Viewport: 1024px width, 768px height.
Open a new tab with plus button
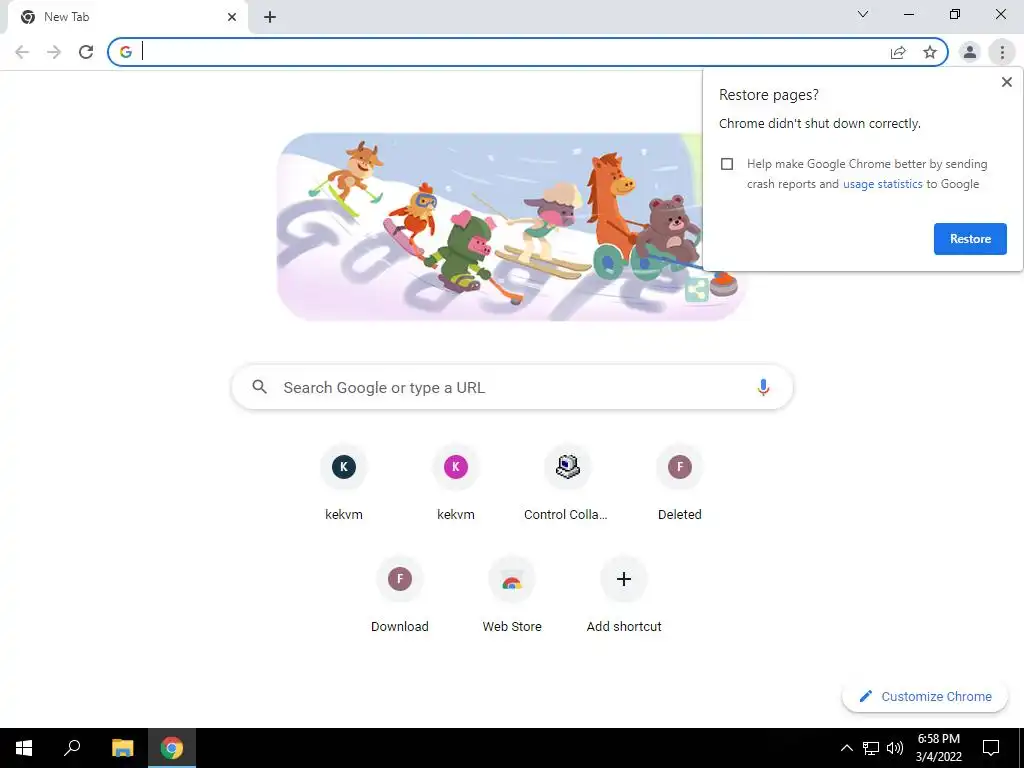pyautogui.click(x=270, y=17)
